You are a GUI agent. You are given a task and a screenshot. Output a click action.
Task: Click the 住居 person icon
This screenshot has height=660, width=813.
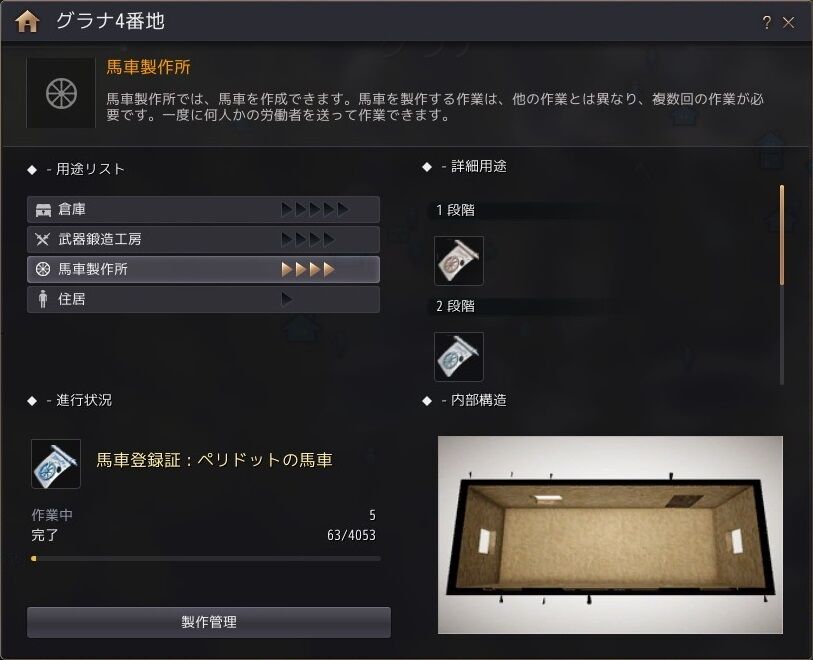[43, 299]
